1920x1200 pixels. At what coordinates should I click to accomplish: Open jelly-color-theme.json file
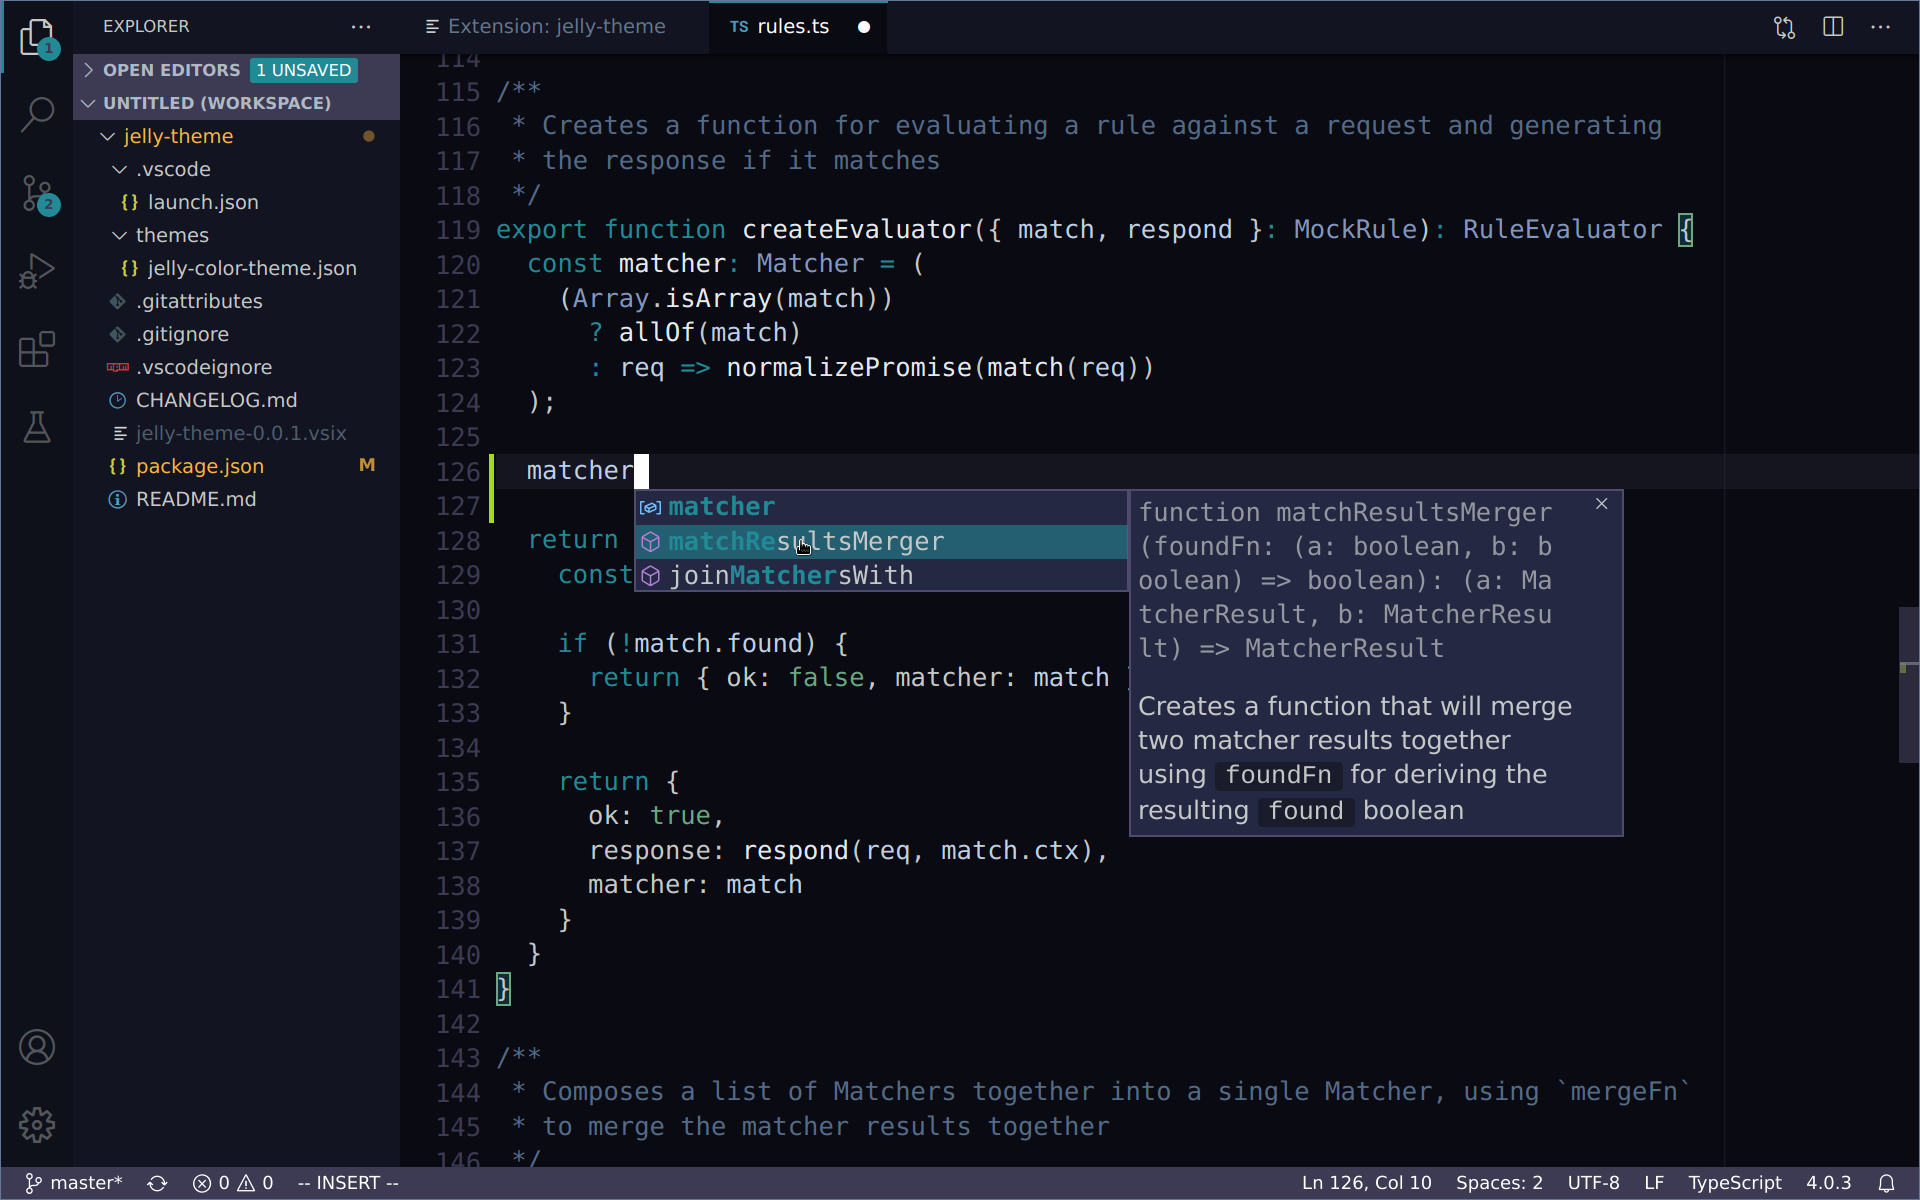236,268
